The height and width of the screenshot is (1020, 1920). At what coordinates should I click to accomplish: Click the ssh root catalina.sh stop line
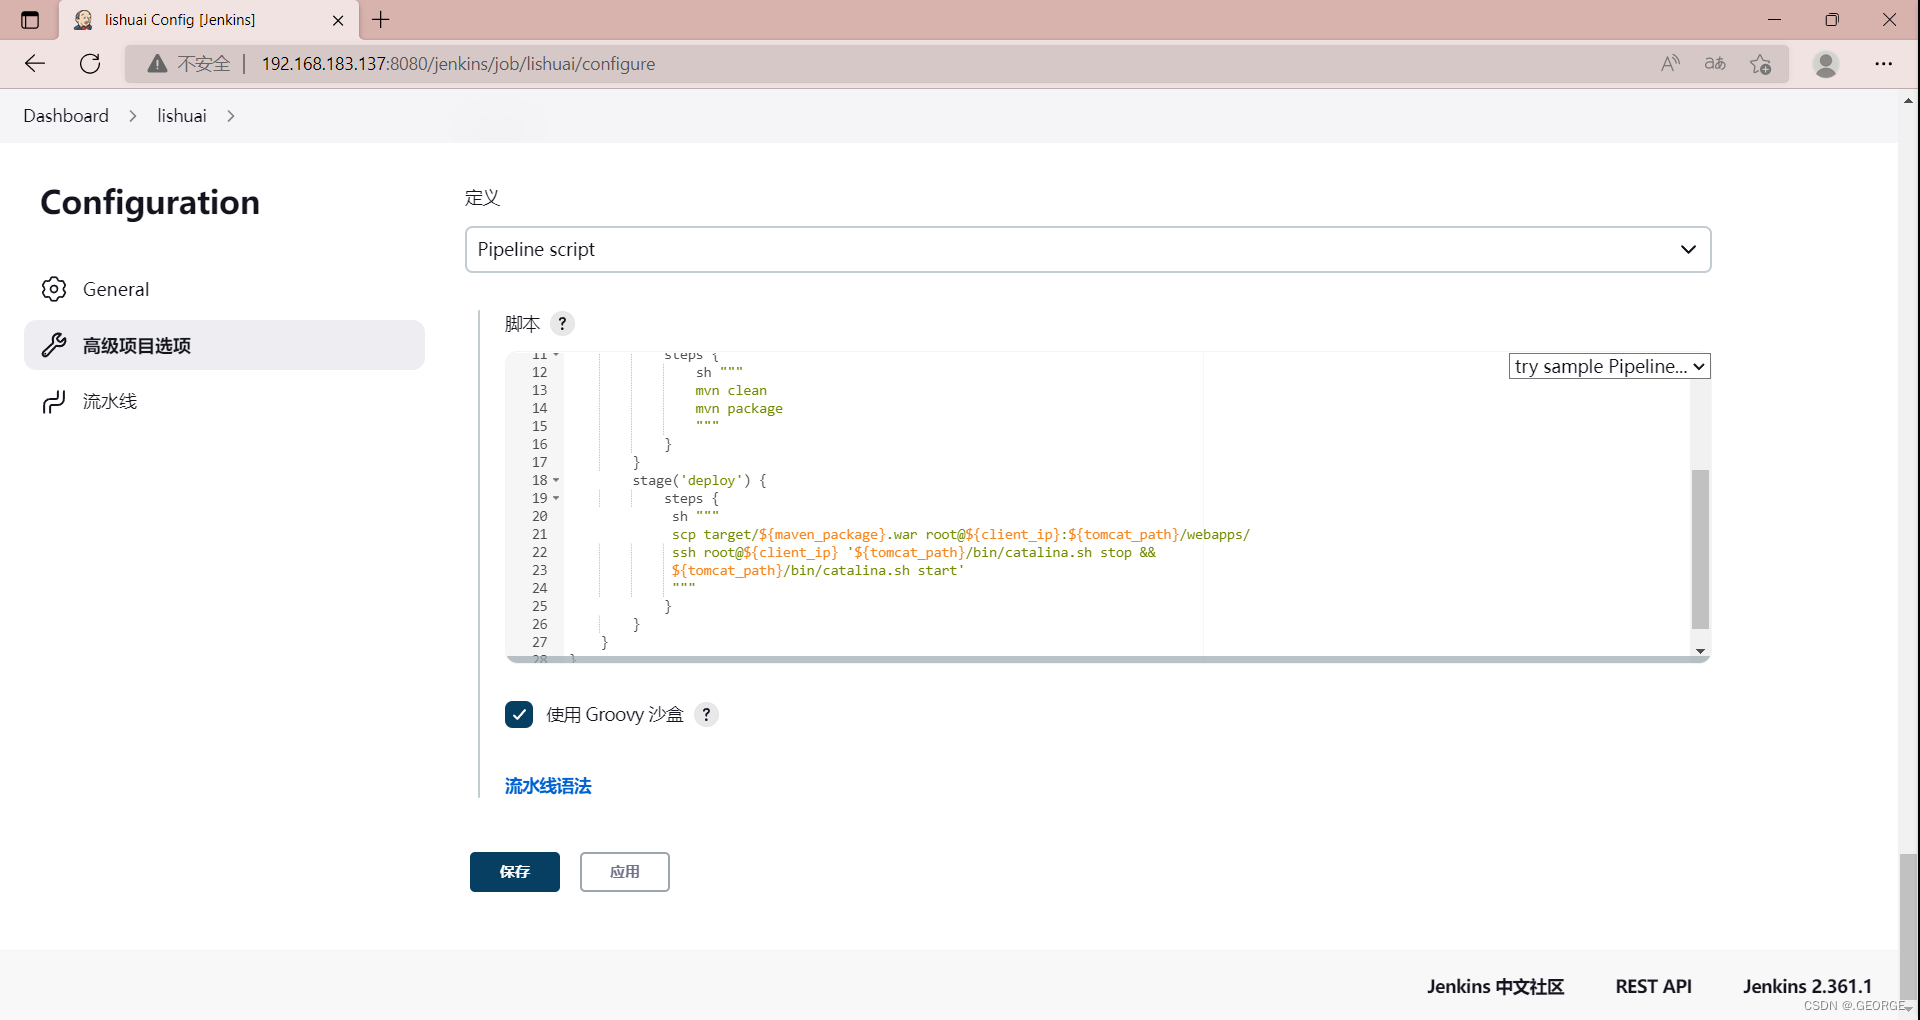(913, 552)
